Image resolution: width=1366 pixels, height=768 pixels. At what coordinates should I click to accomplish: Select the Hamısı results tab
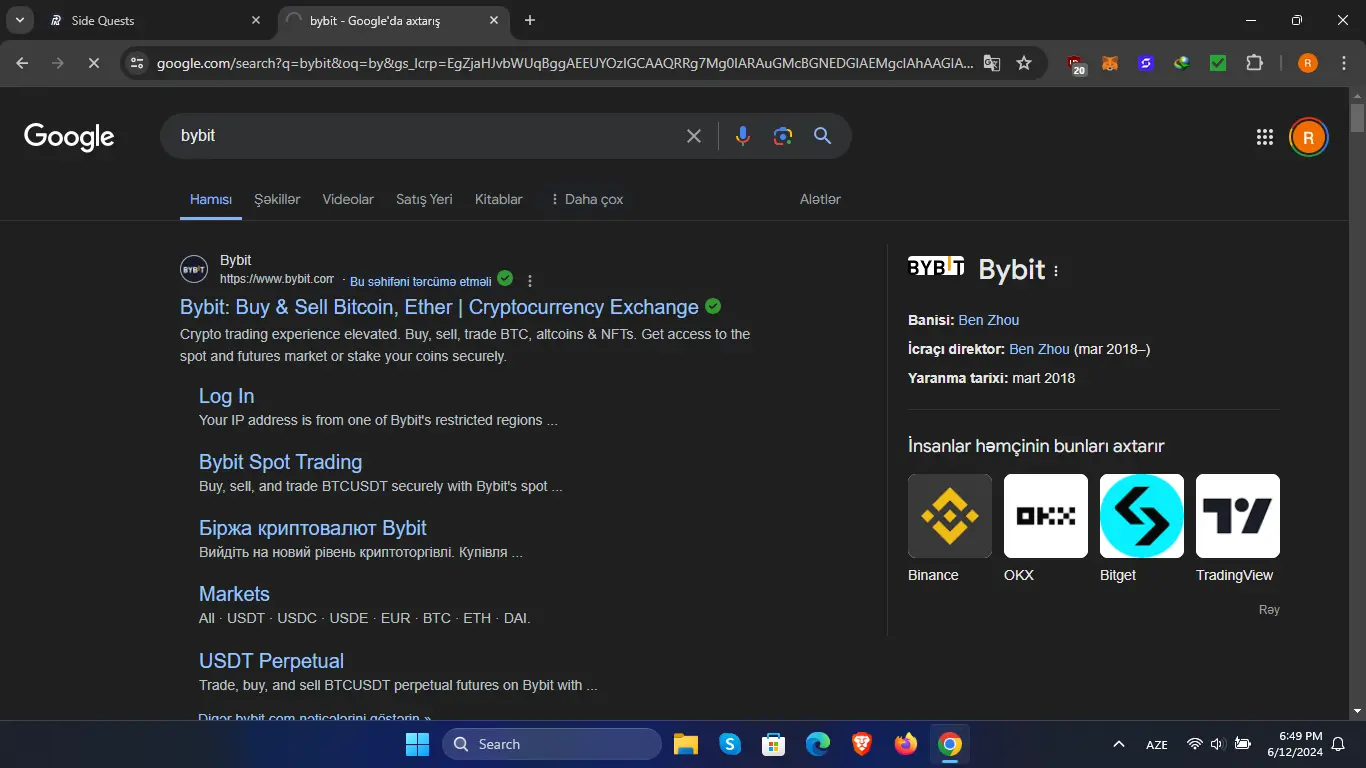point(211,199)
